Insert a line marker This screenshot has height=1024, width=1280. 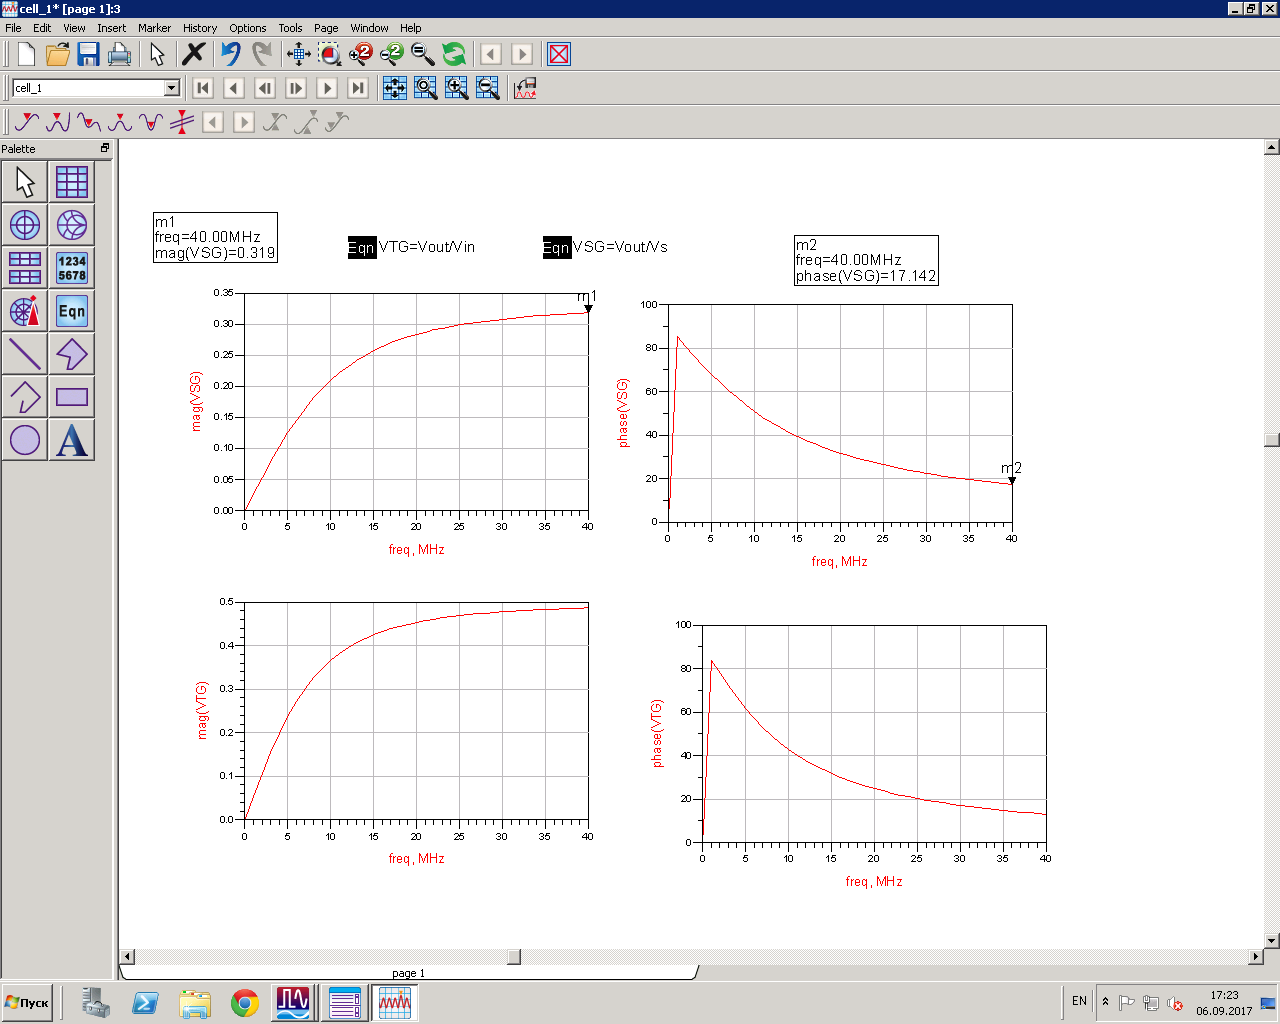pos(182,122)
